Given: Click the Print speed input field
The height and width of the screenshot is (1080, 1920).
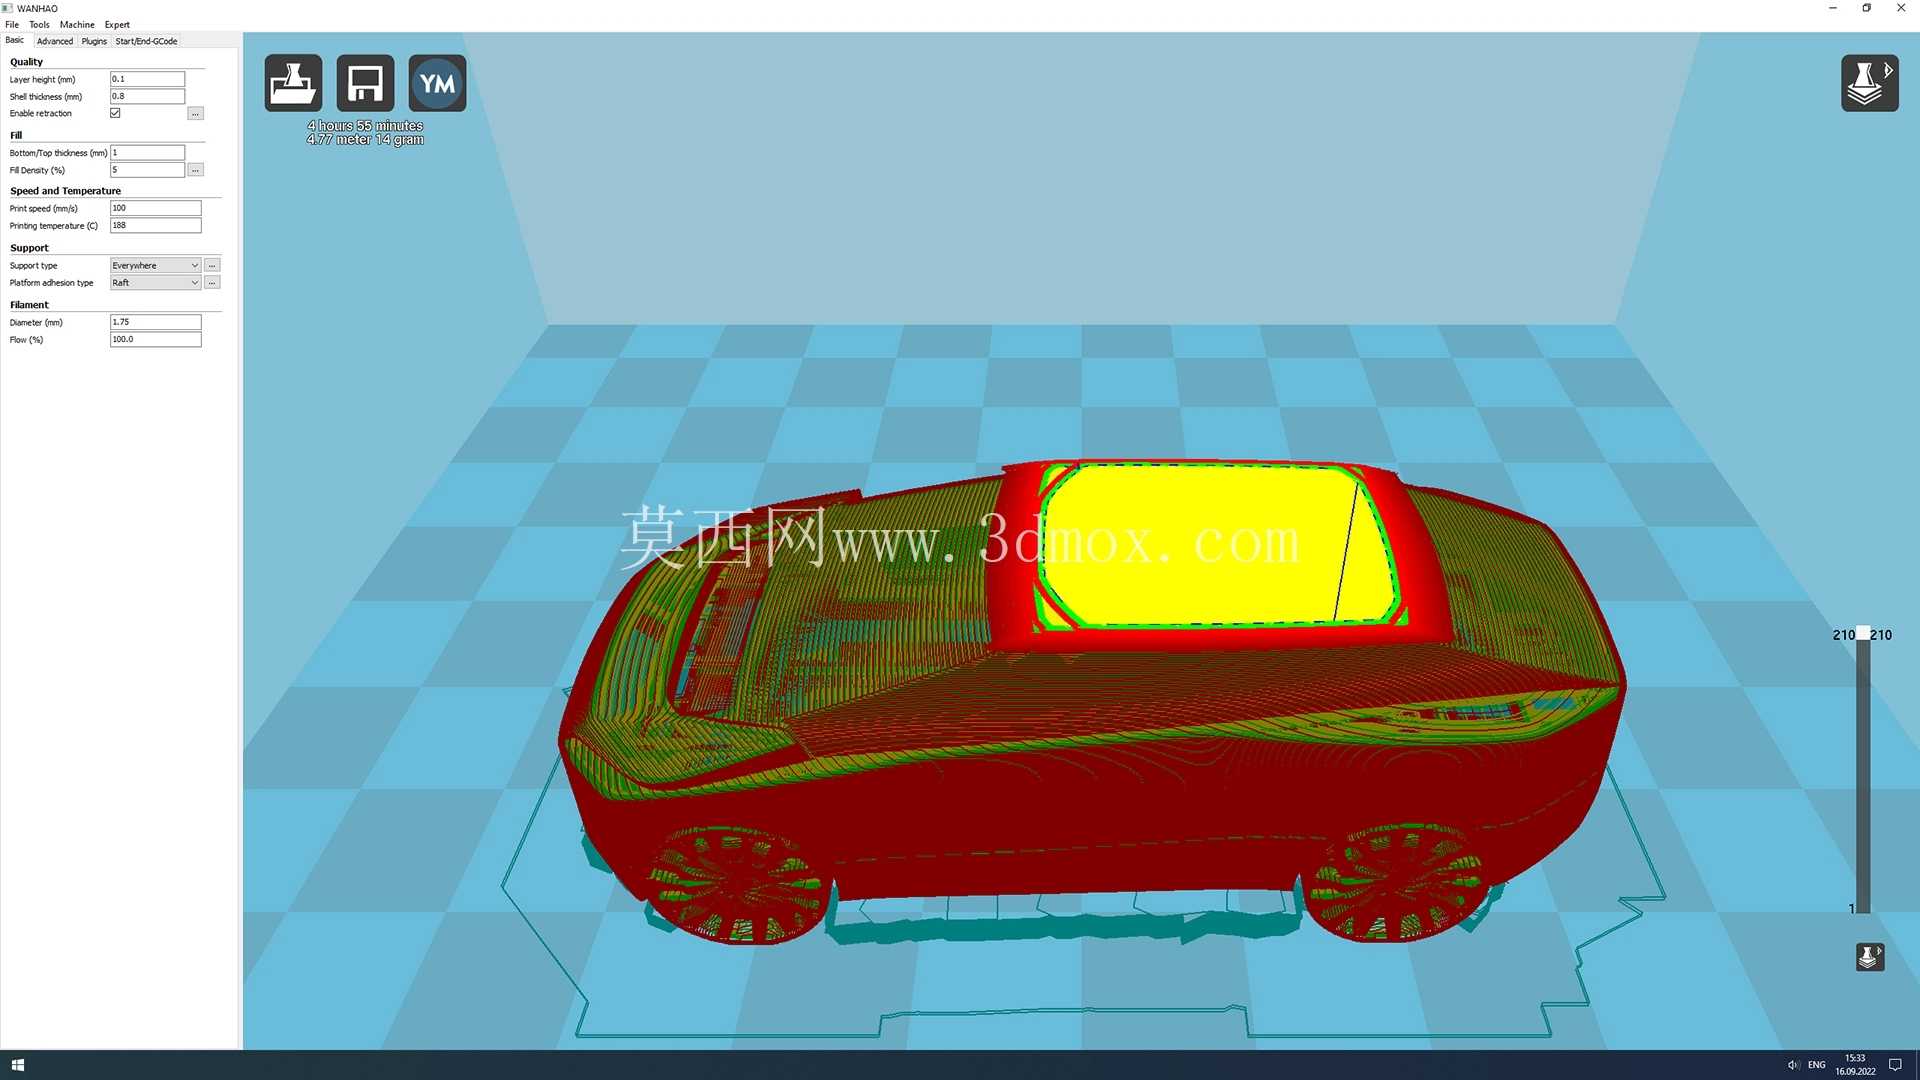Looking at the screenshot, I should (x=155, y=208).
